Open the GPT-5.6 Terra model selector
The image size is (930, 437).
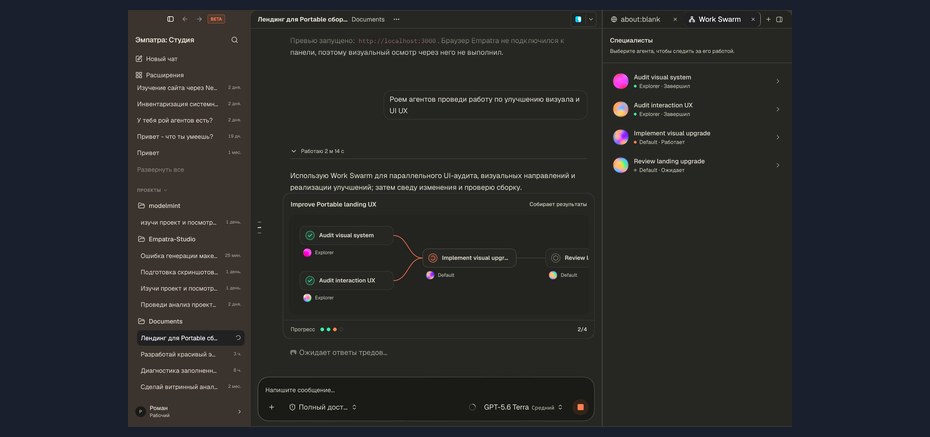(x=523, y=407)
